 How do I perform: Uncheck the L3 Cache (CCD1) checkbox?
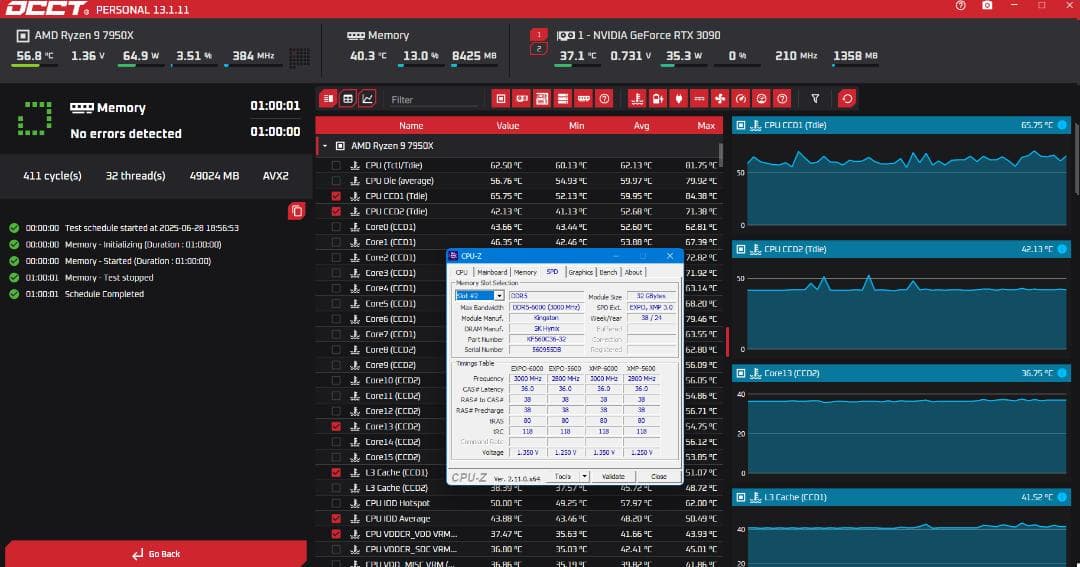point(335,473)
